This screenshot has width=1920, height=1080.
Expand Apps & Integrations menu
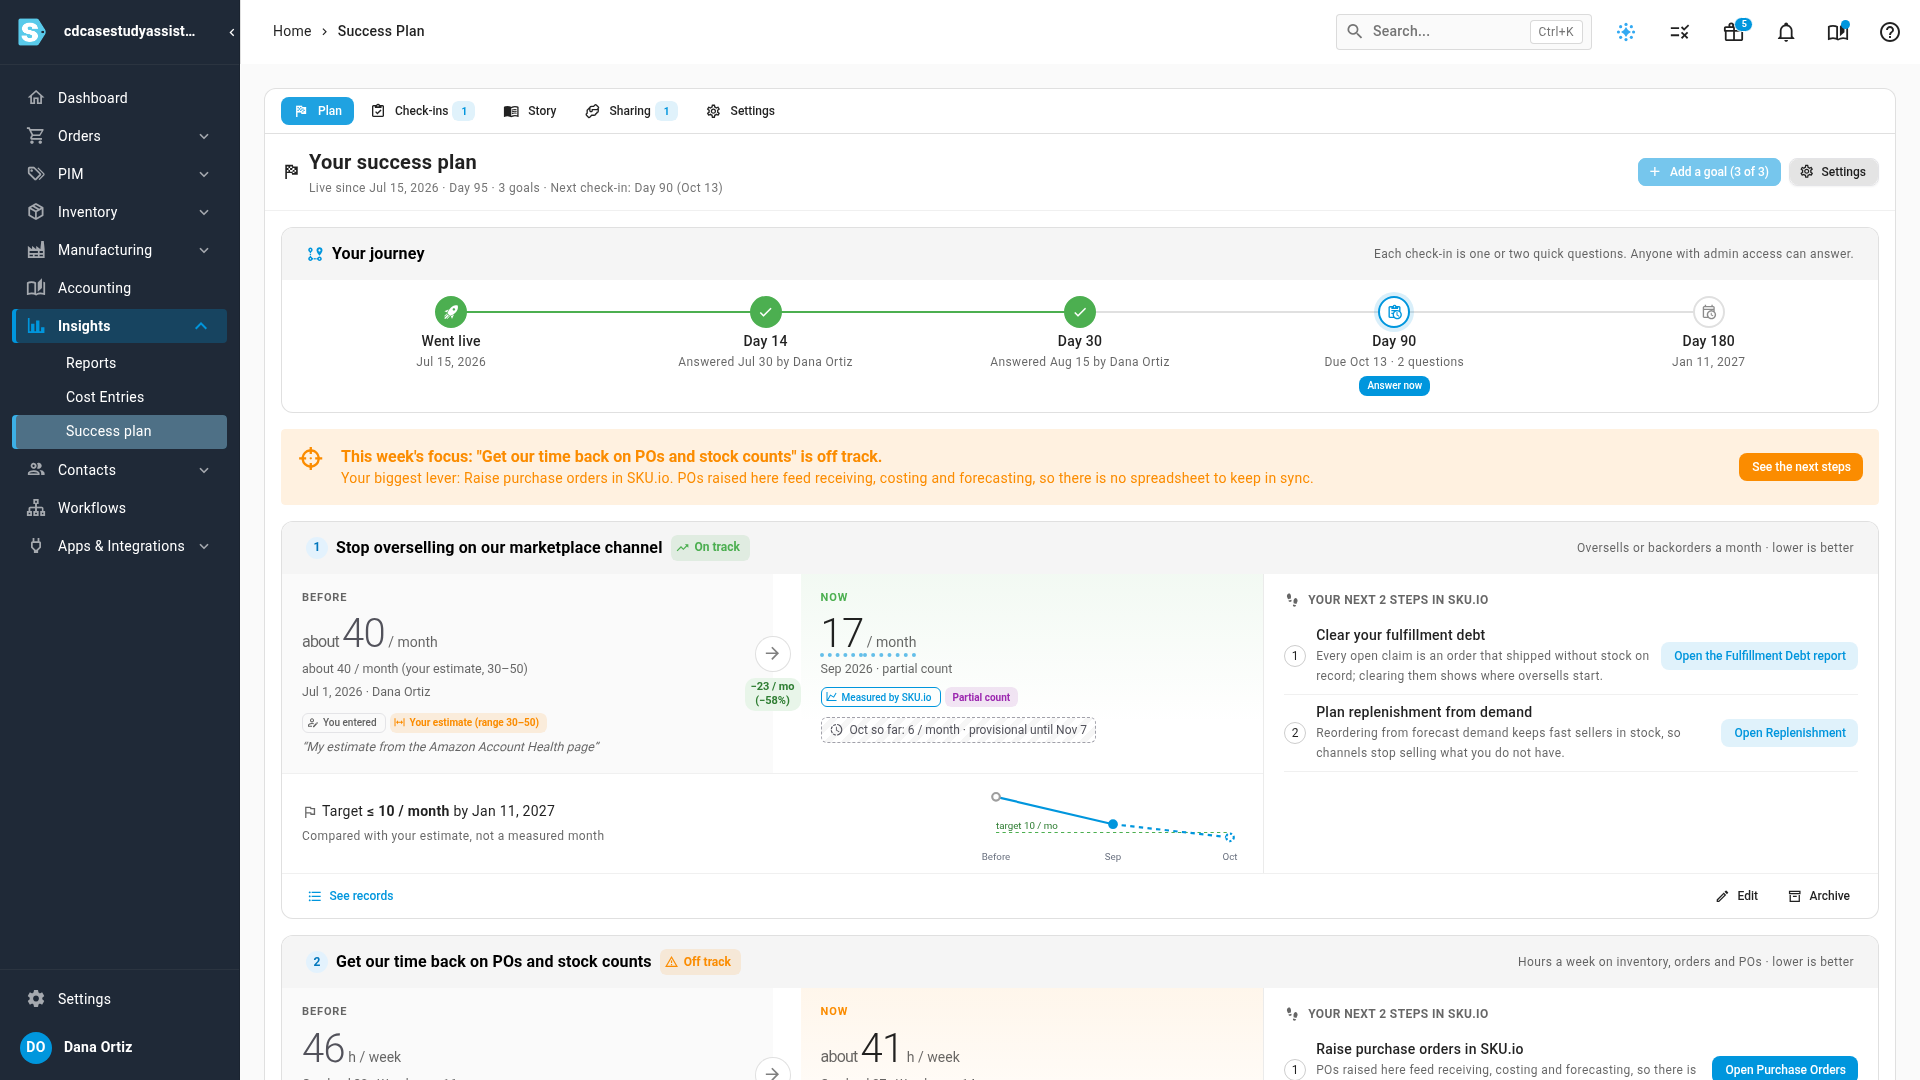coord(204,546)
